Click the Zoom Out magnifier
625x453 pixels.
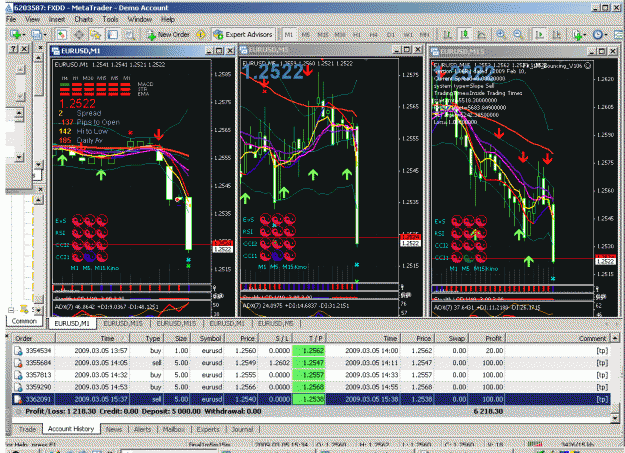[518, 35]
